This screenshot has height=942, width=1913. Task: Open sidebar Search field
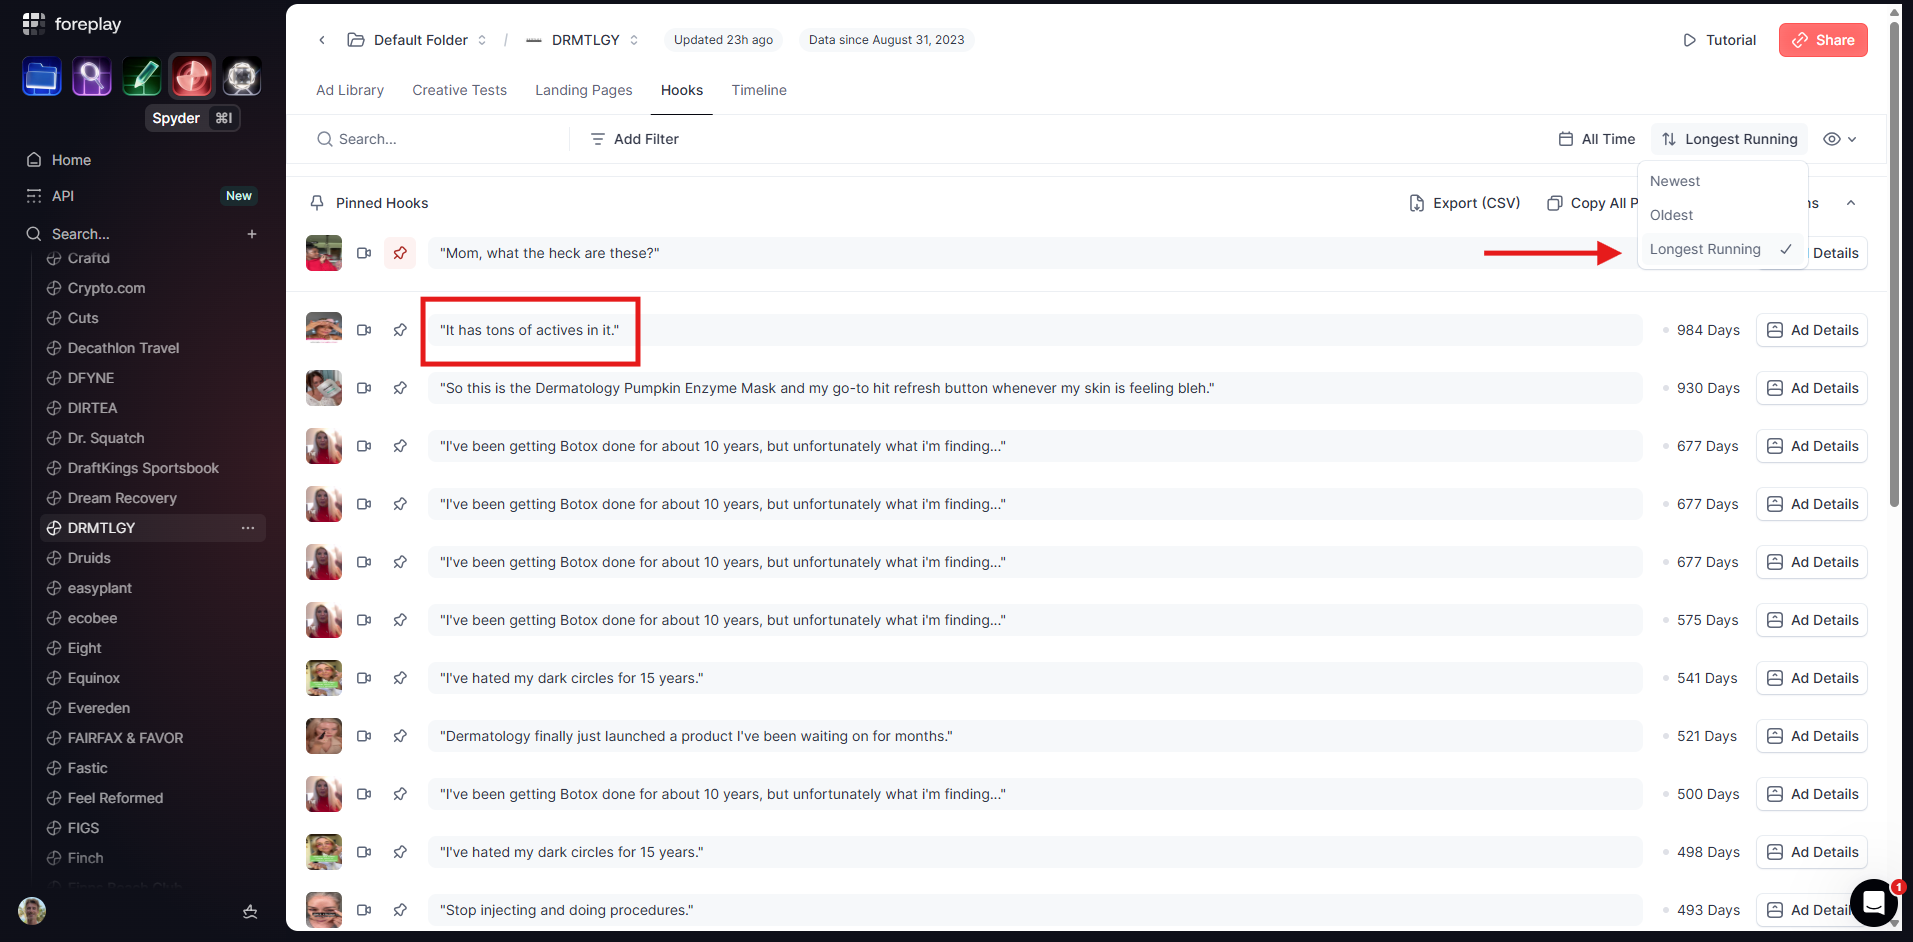point(80,234)
